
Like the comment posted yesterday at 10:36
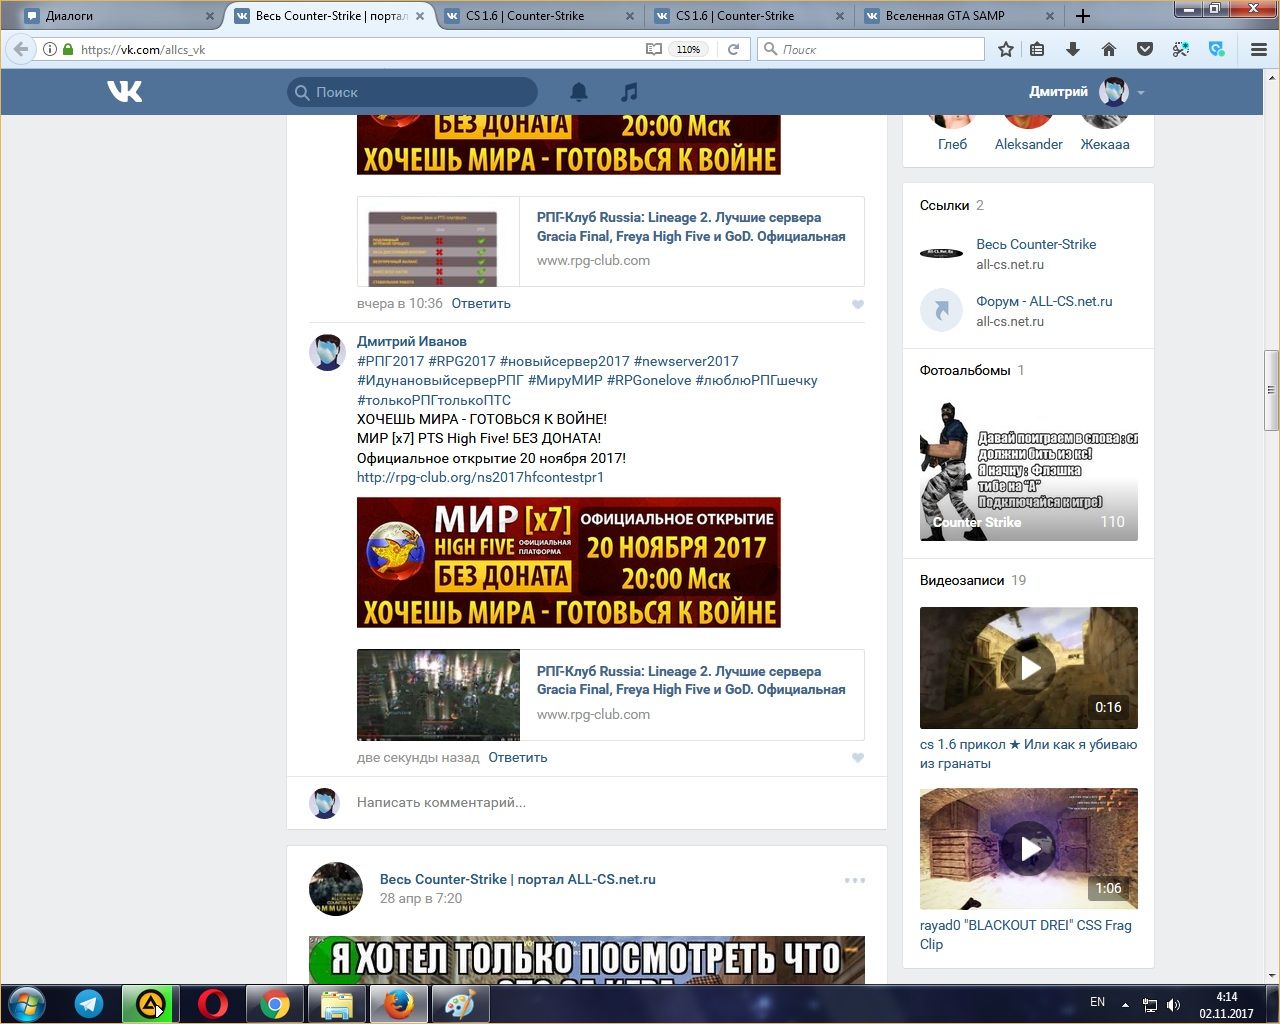[x=857, y=304]
